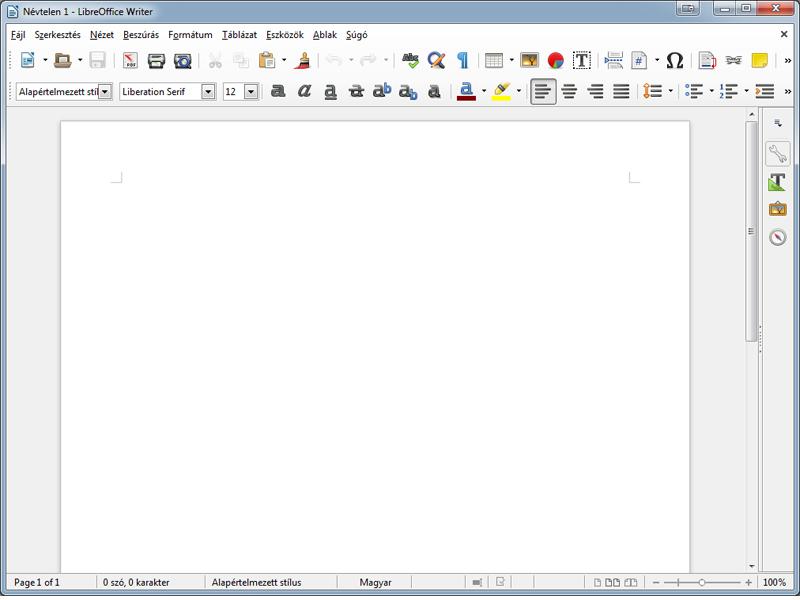Toggle underline text
This screenshot has height=600, width=800.
(x=330, y=91)
